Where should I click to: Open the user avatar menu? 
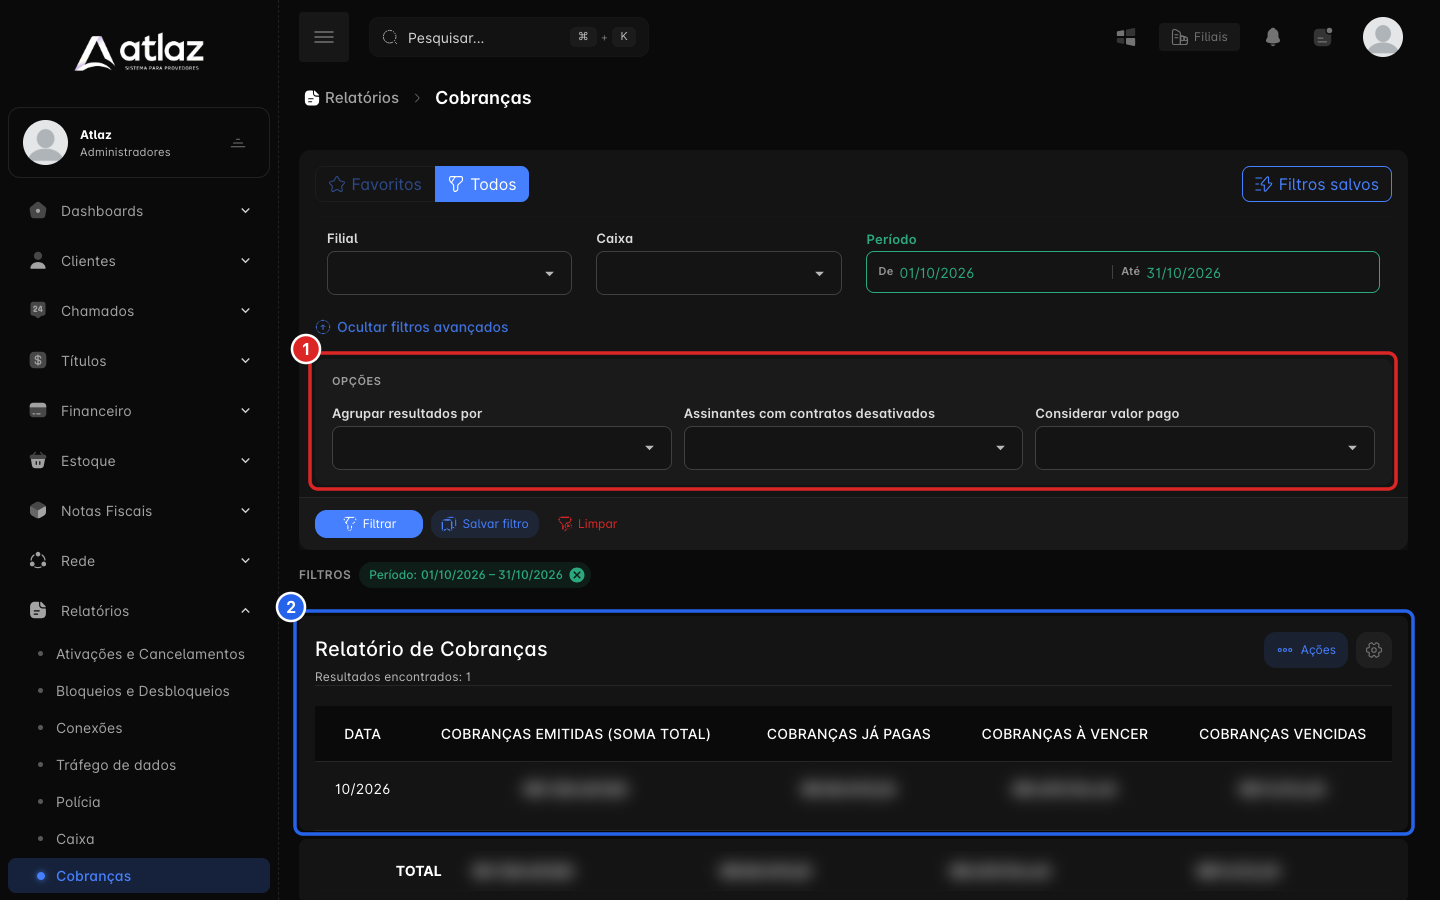pos(1383,37)
